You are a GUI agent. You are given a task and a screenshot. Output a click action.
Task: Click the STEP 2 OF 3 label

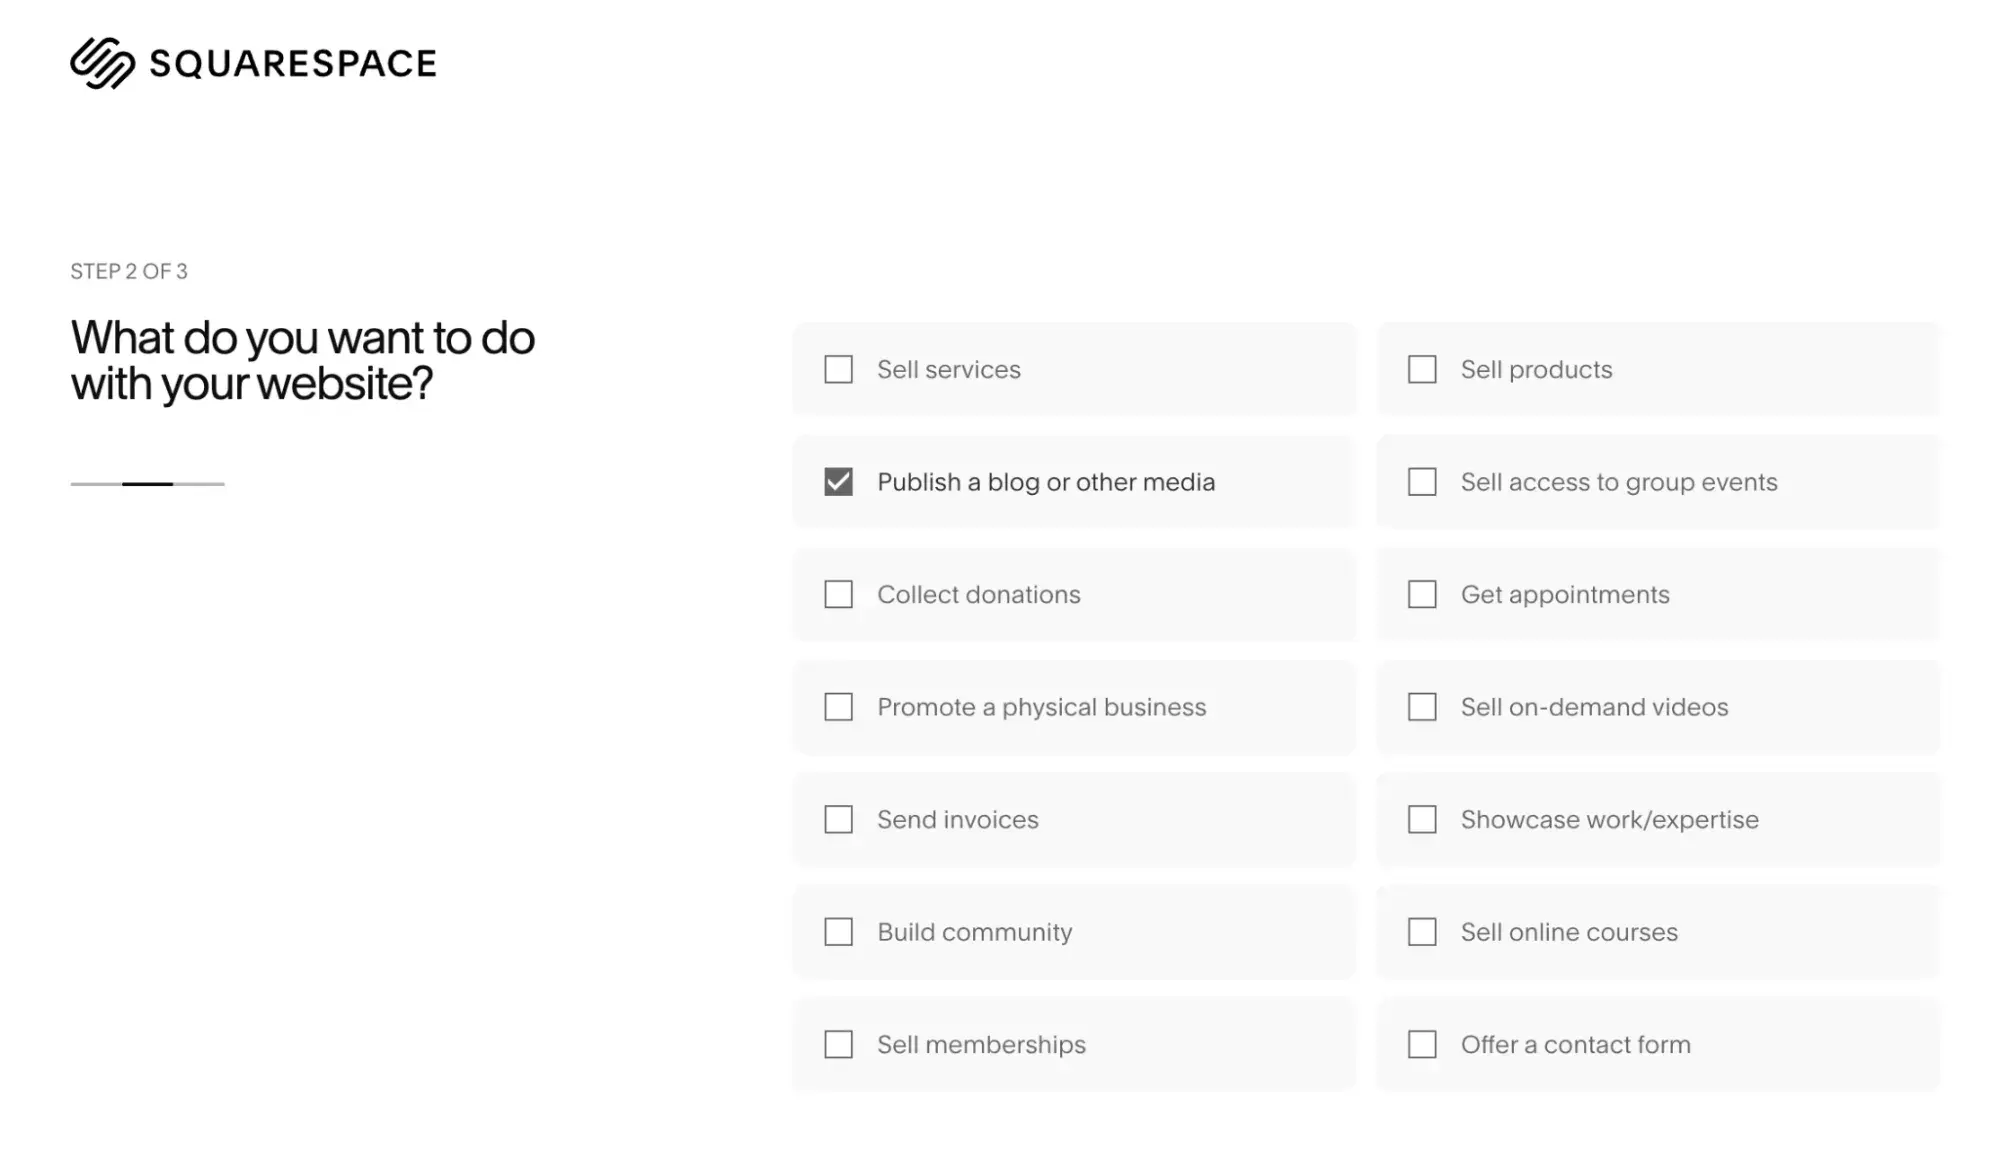129,270
